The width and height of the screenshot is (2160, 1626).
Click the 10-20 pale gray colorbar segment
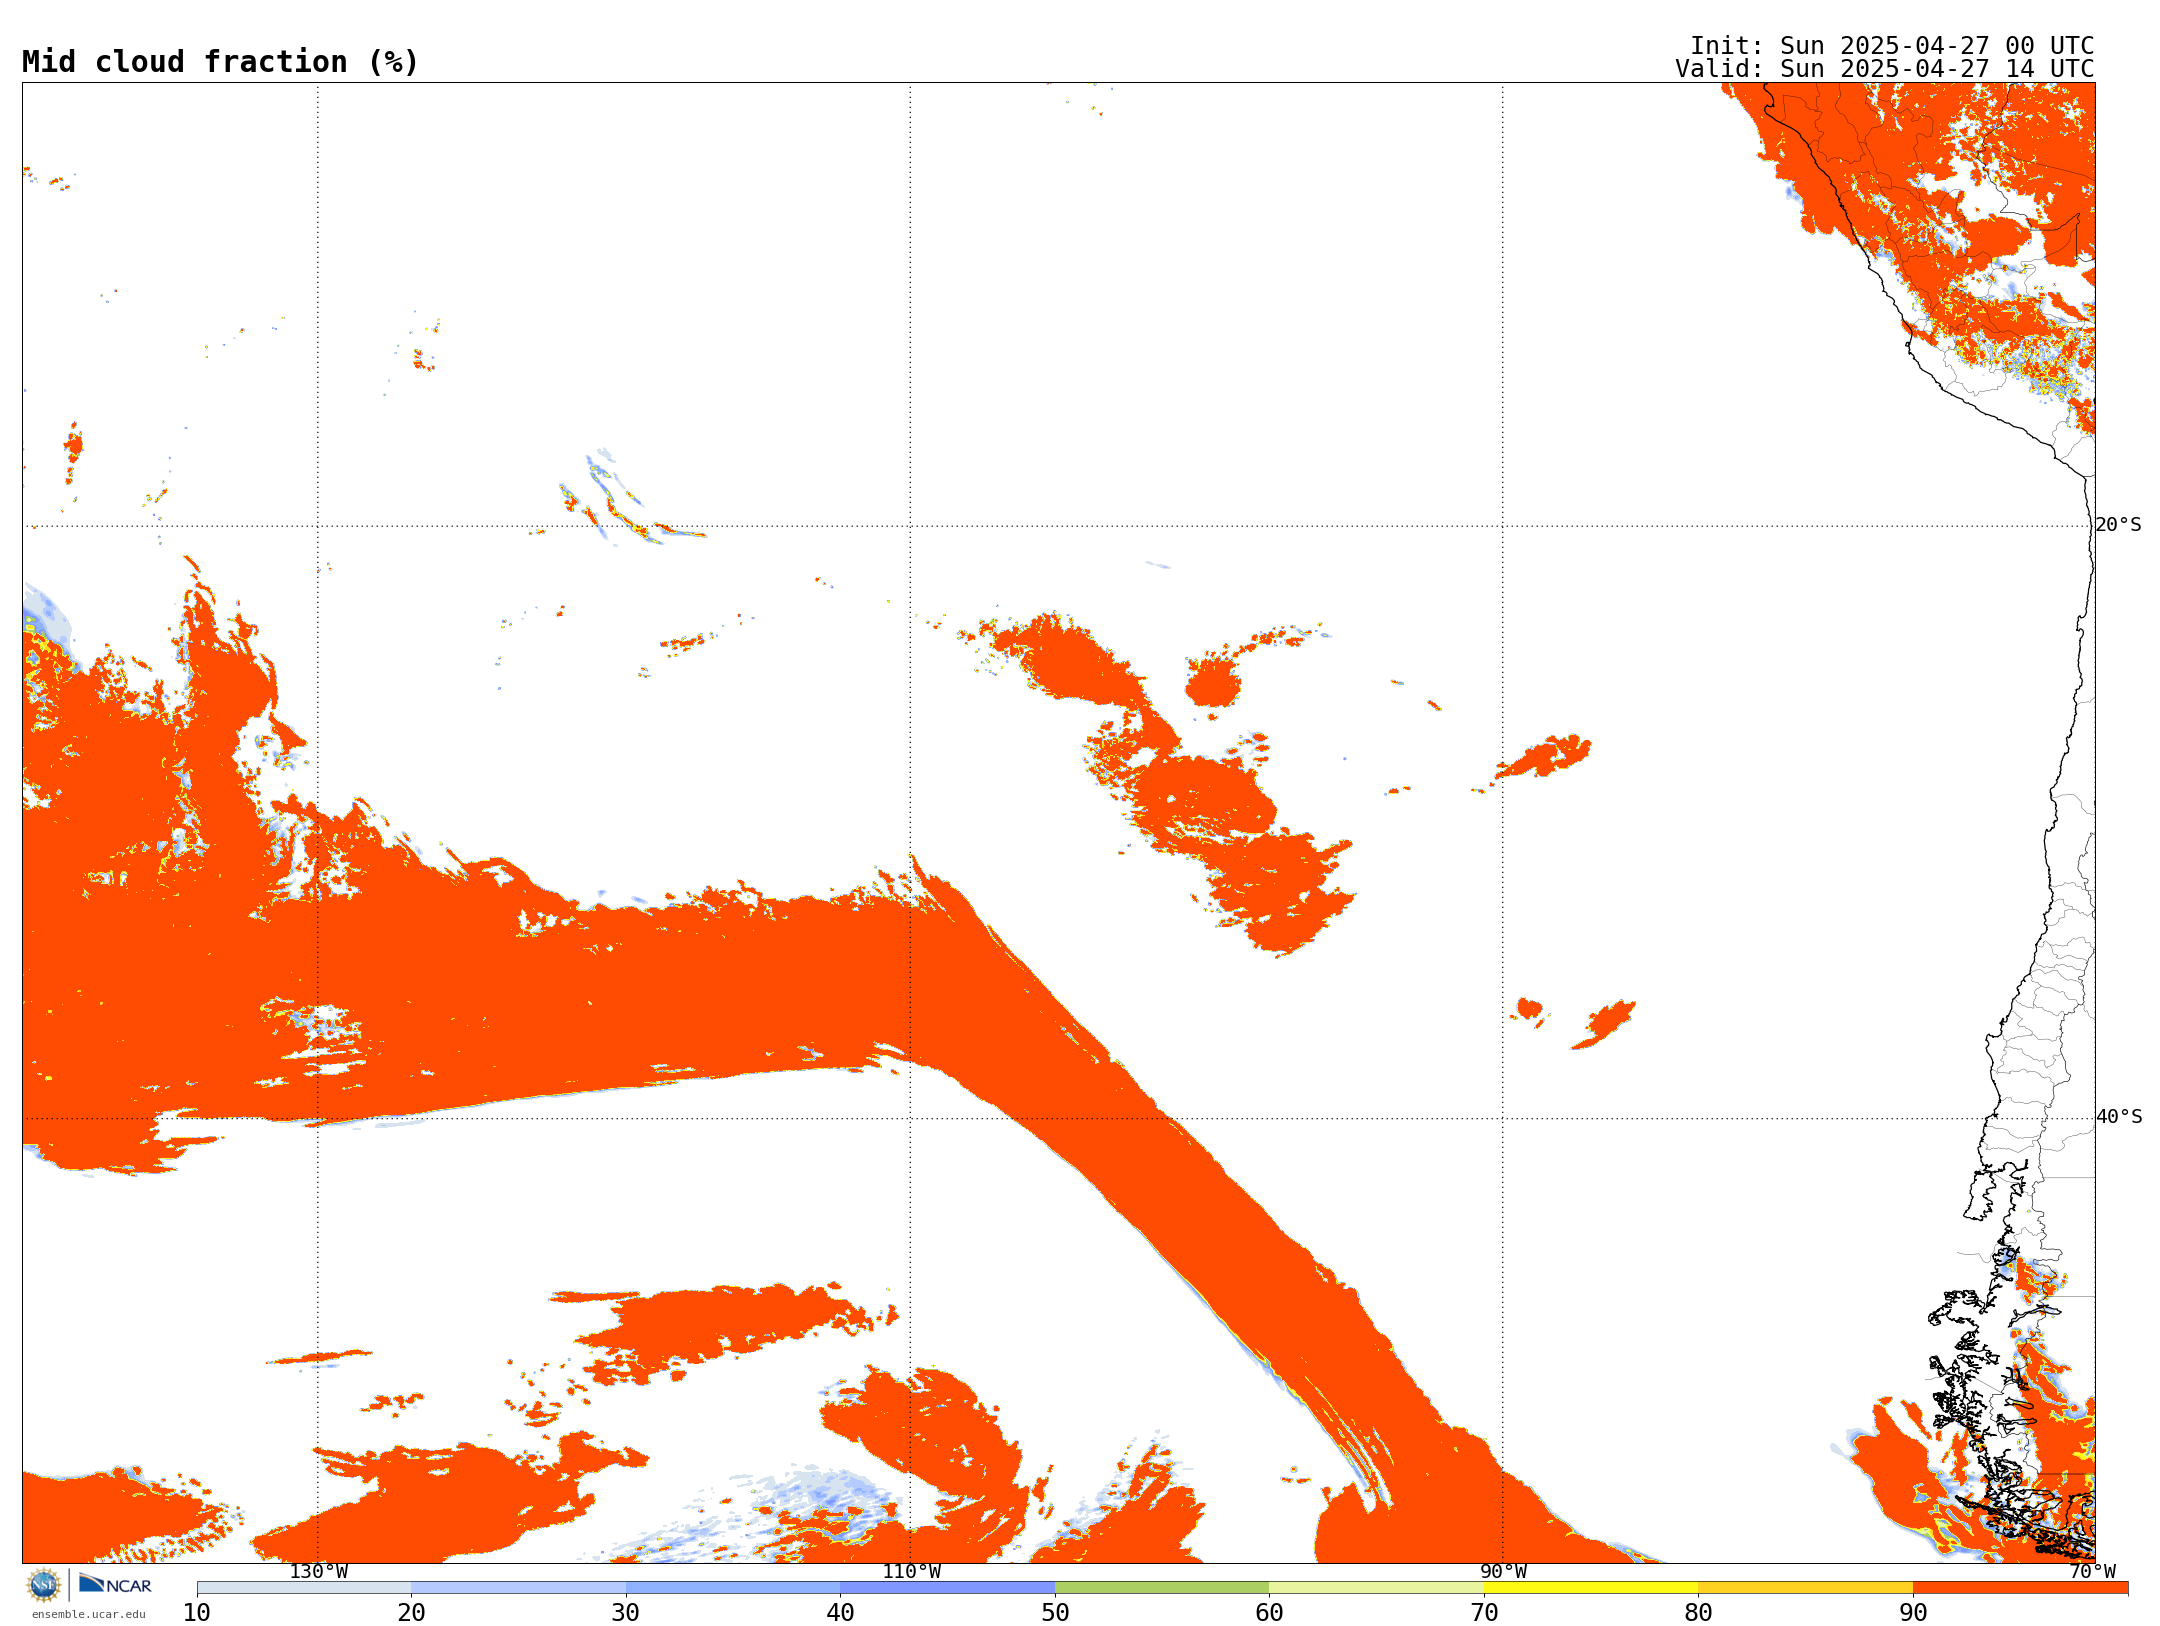[304, 1588]
